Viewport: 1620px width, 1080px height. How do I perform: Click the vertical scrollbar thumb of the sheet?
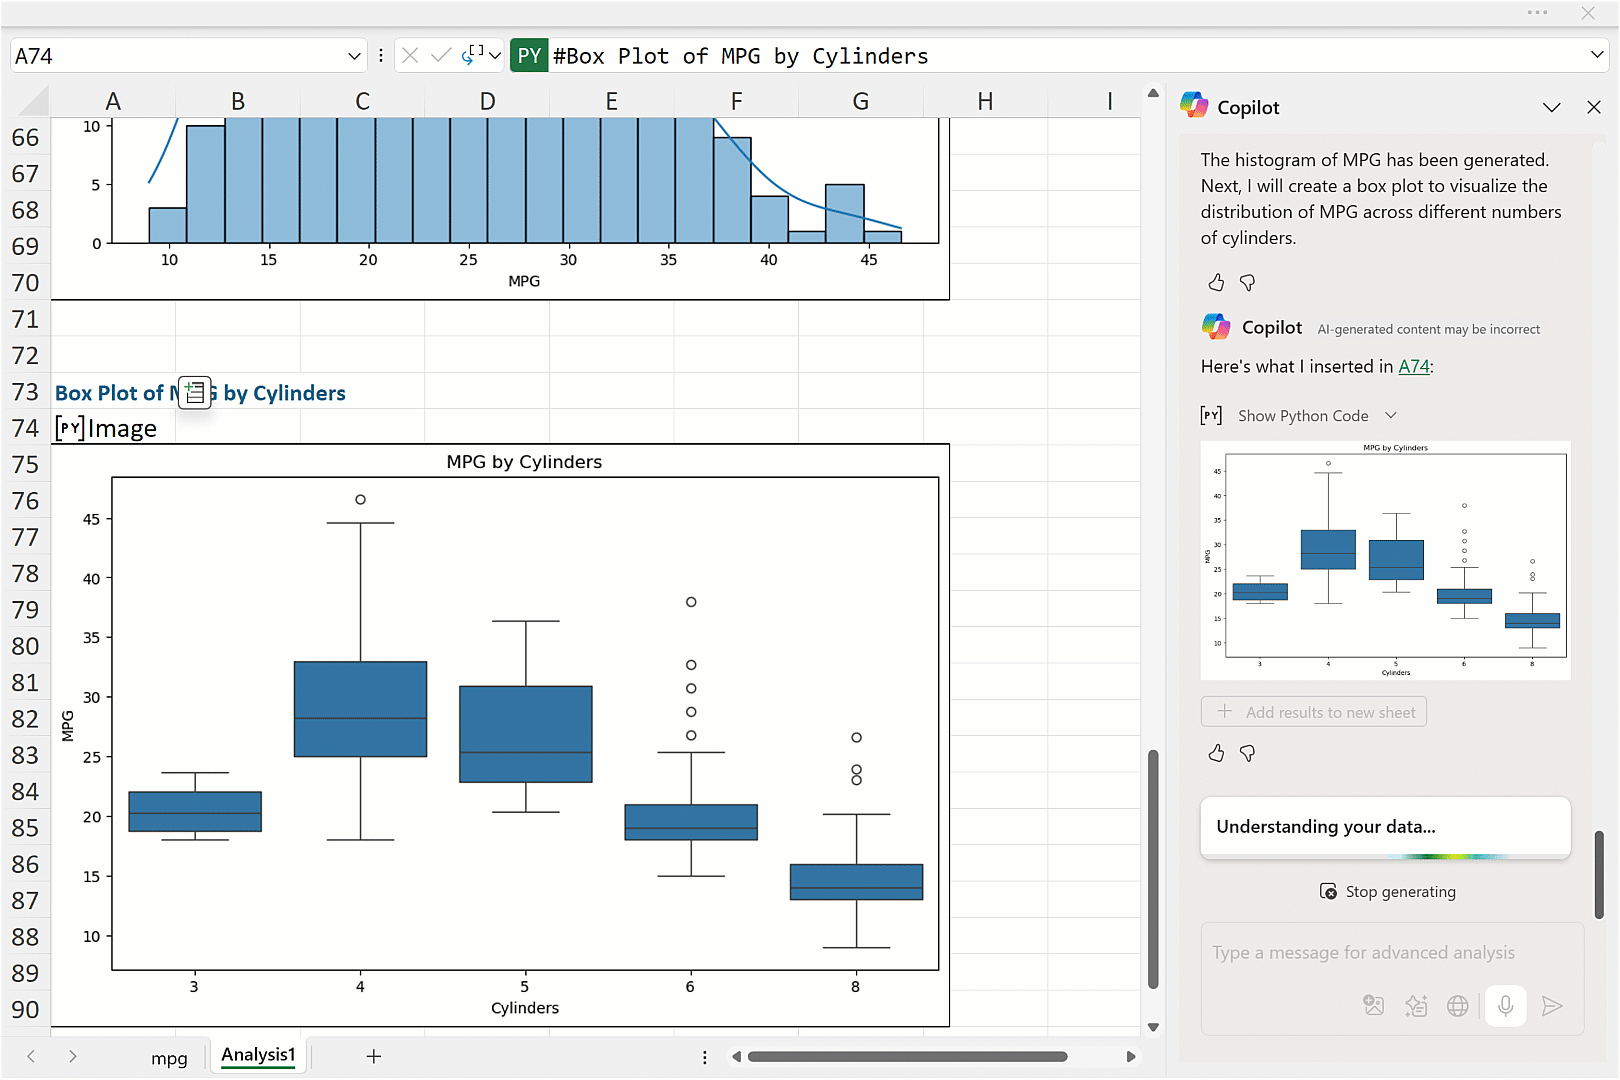tap(1153, 869)
